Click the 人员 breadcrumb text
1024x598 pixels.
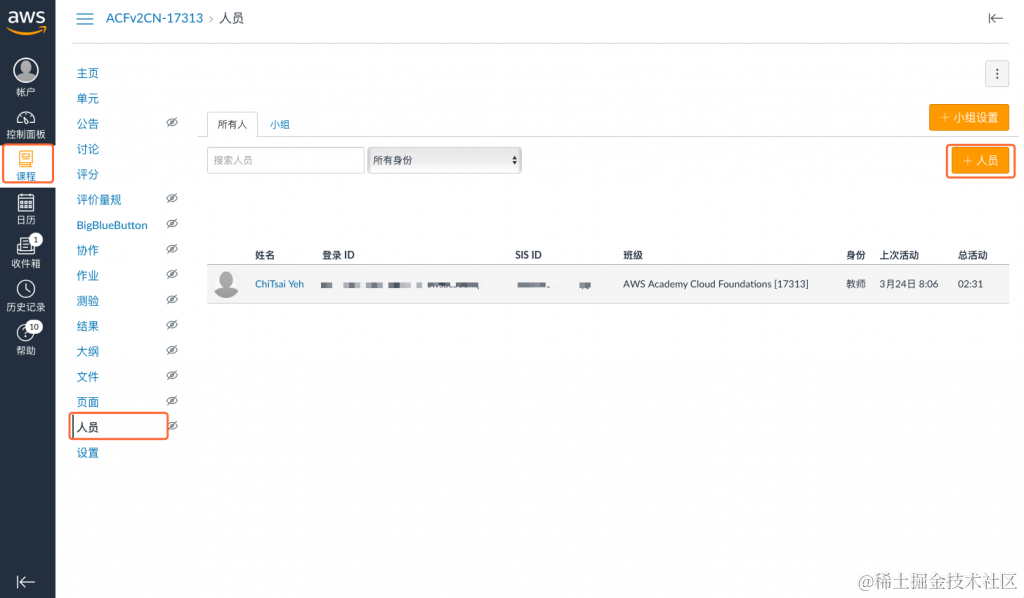(x=231, y=18)
